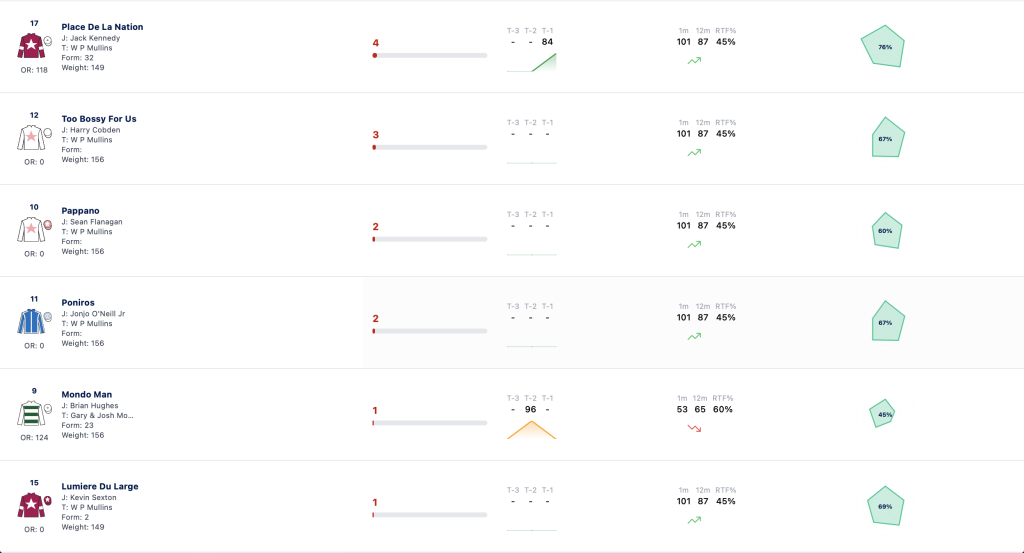
Task: Click the rating bar showing 4 for Place De La Nation
Action: tap(430, 55)
